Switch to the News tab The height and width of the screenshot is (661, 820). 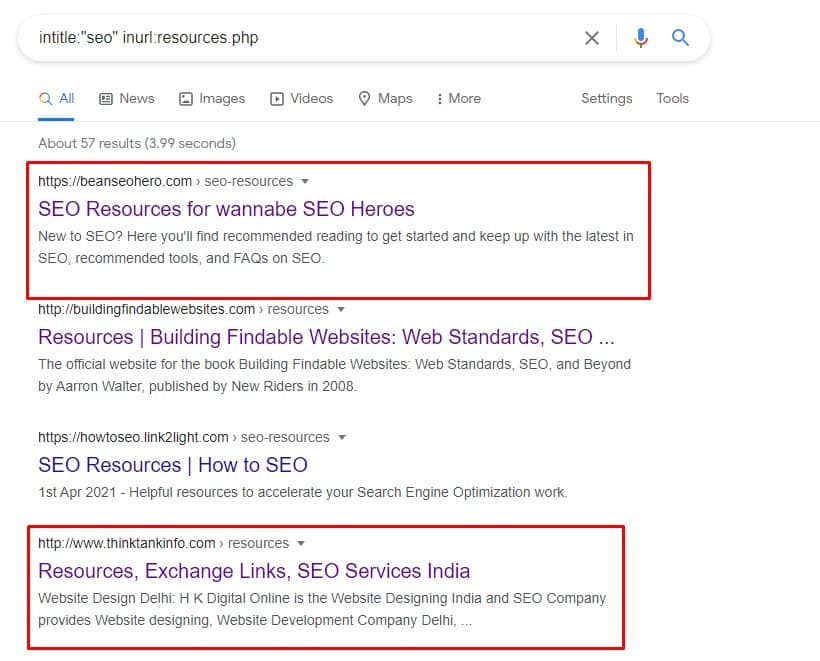pos(127,98)
